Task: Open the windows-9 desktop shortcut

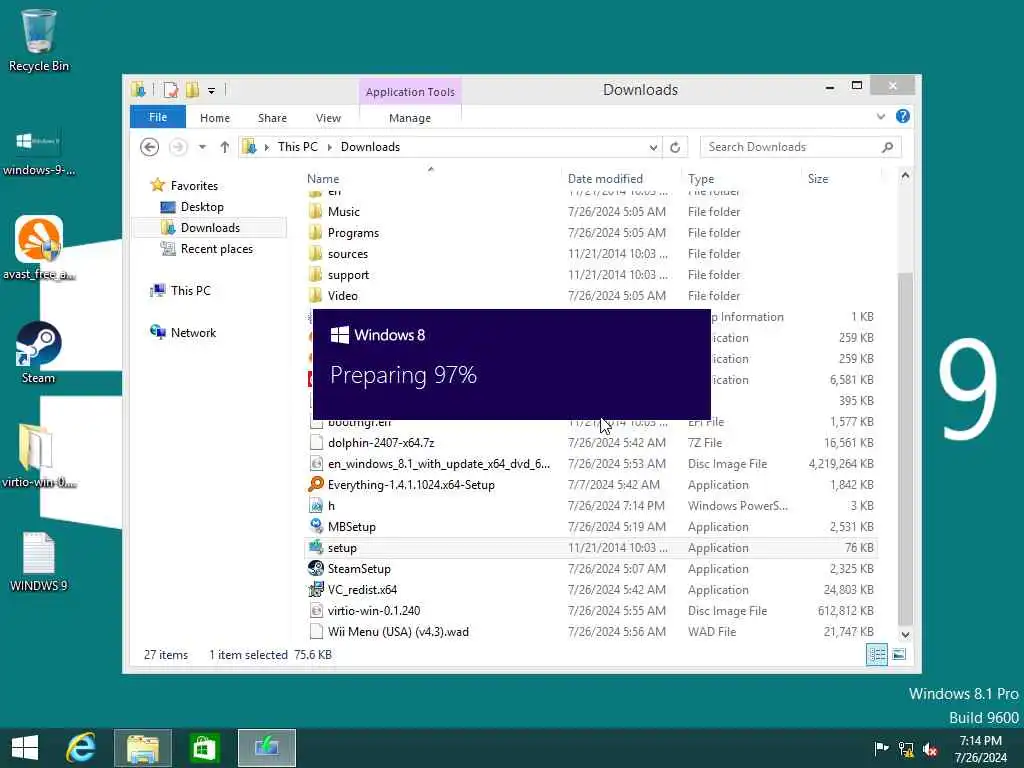Action: 39,152
